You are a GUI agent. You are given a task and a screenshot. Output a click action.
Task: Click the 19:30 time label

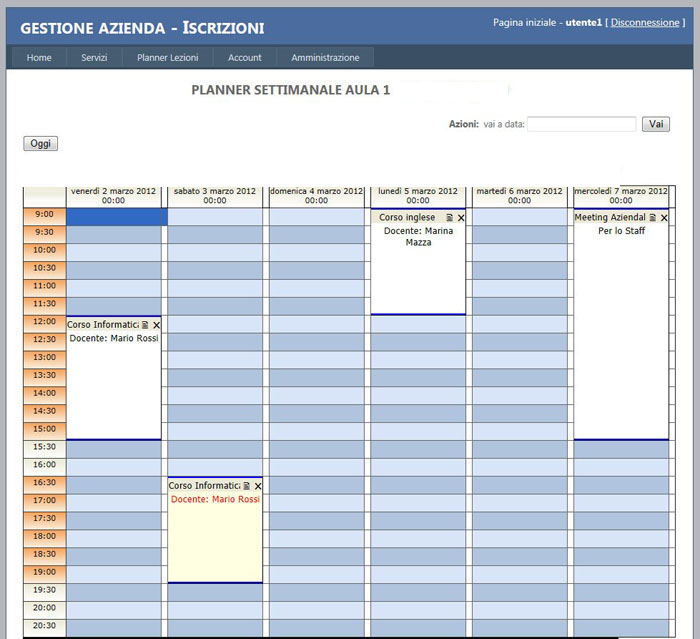tap(44, 590)
